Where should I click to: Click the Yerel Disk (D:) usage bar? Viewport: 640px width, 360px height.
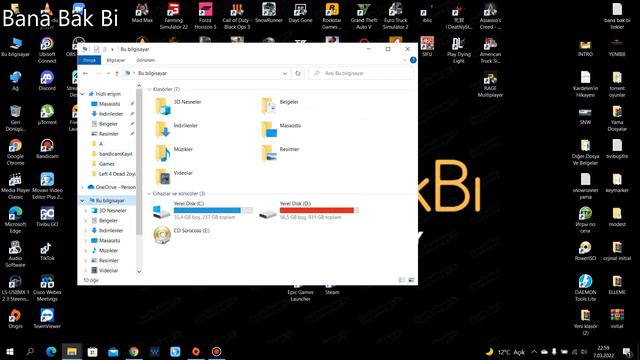tap(319, 210)
